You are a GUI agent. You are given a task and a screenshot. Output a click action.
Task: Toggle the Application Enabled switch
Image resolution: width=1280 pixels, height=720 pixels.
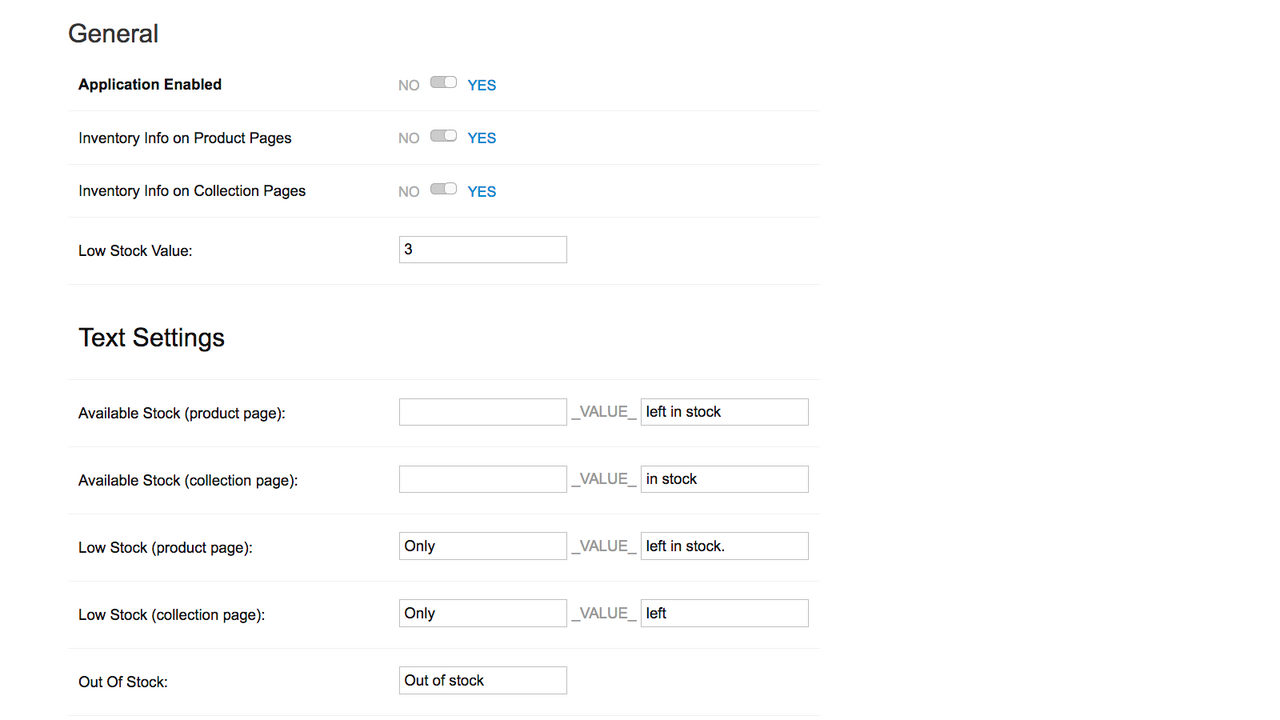[443, 83]
